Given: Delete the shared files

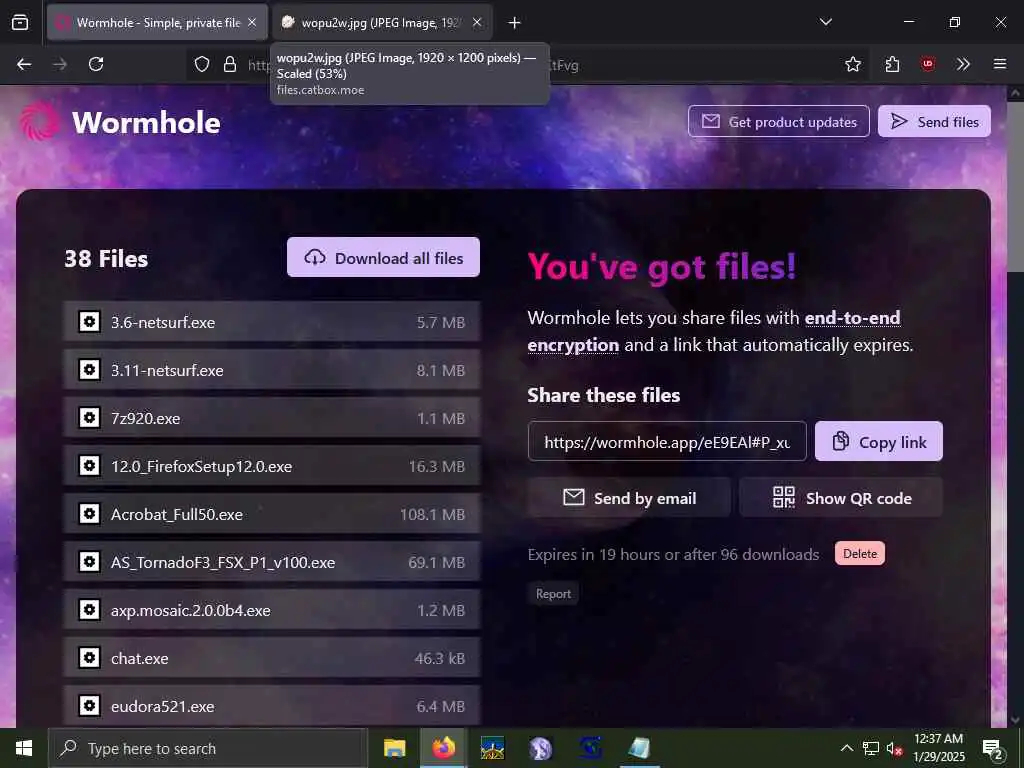Looking at the screenshot, I should coord(859,553).
